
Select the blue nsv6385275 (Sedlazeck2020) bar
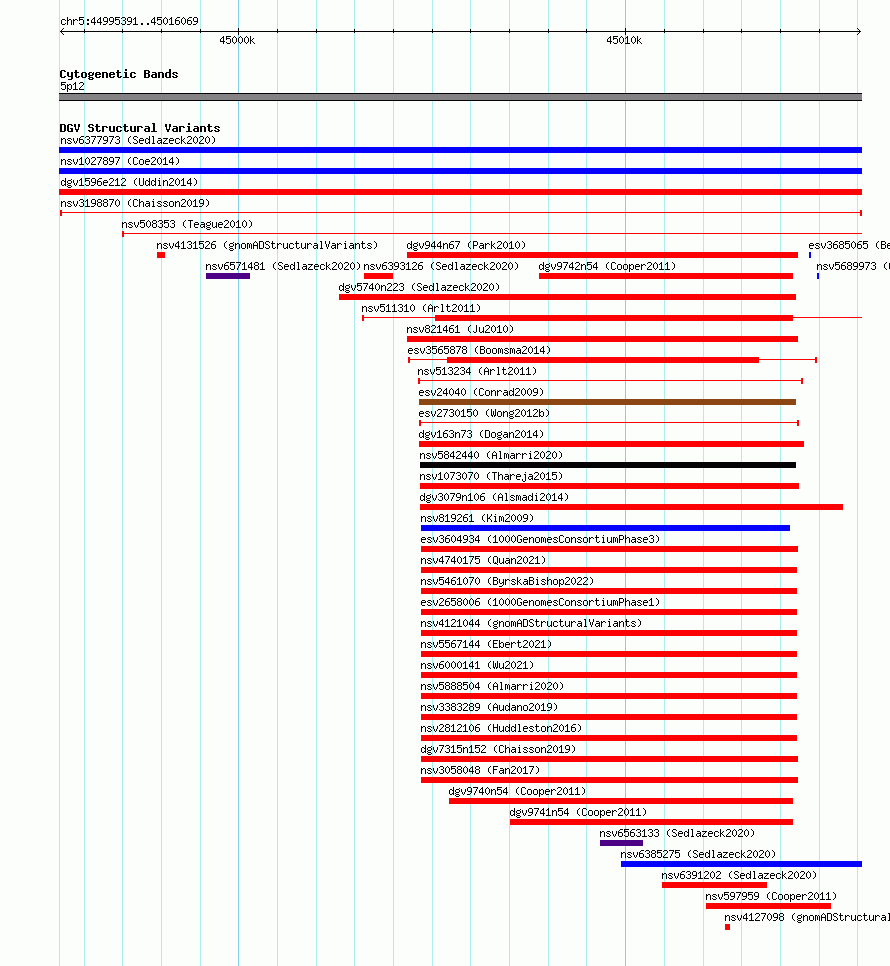742,864
